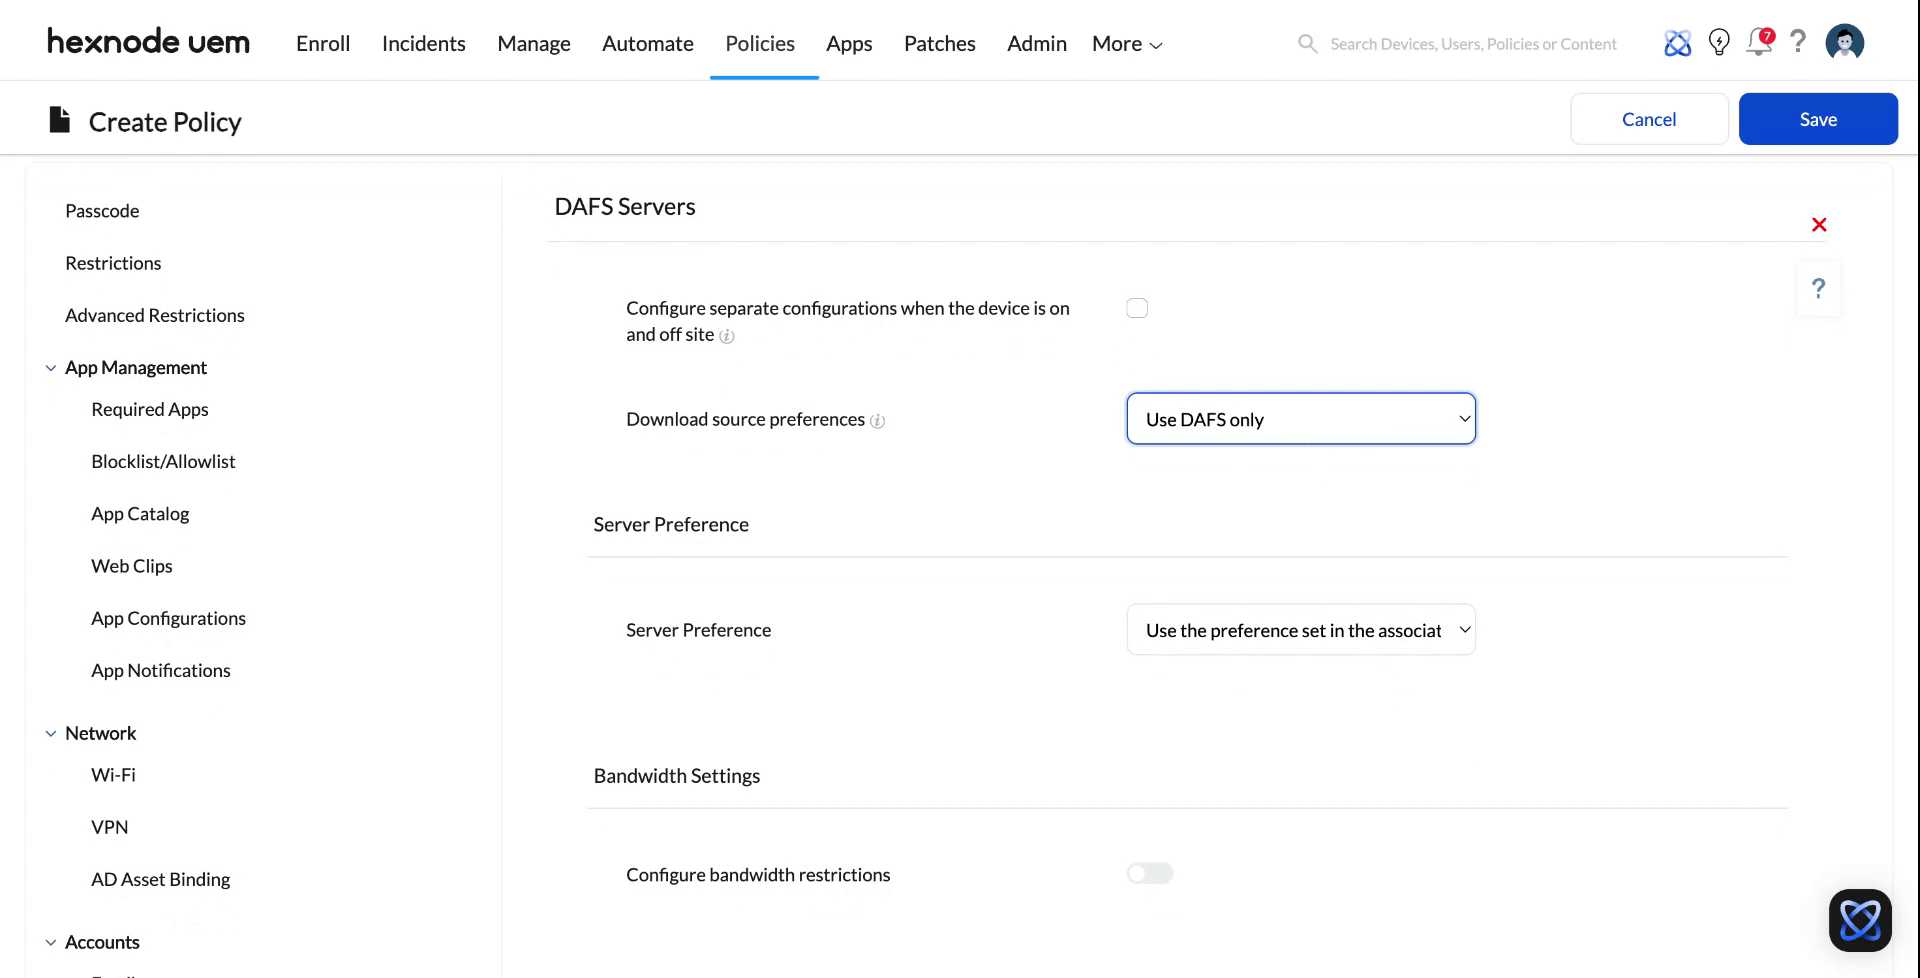This screenshot has height=978, width=1920.
Task: Open the notifications bell with 7 alerts
Action: point(1759,42)
